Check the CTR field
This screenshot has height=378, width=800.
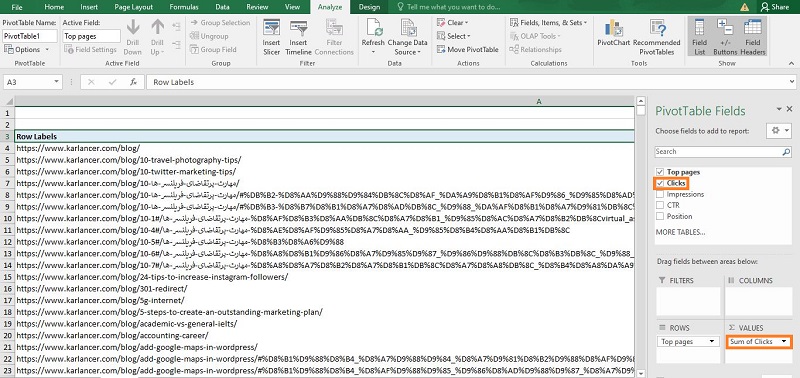coord(660,205)
